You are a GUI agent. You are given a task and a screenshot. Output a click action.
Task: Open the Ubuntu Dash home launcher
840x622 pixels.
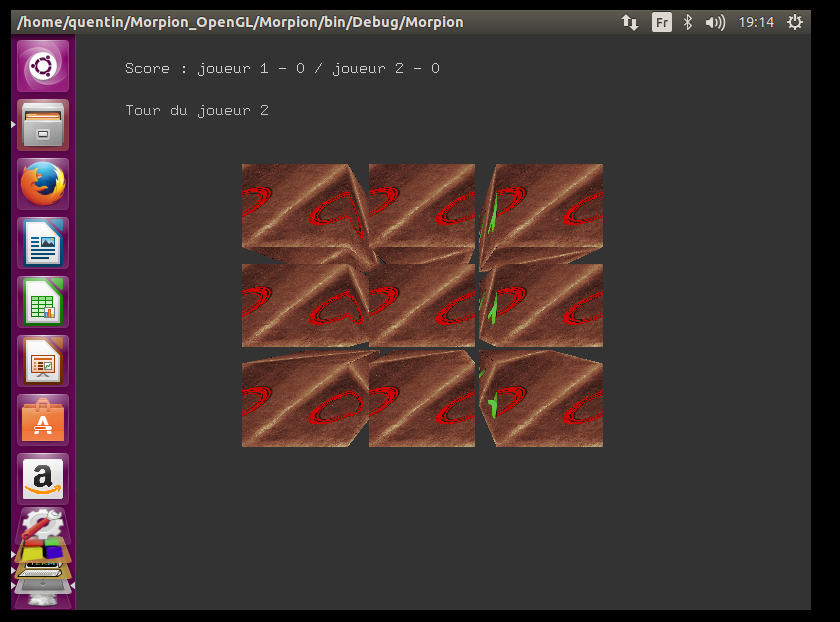43,66
